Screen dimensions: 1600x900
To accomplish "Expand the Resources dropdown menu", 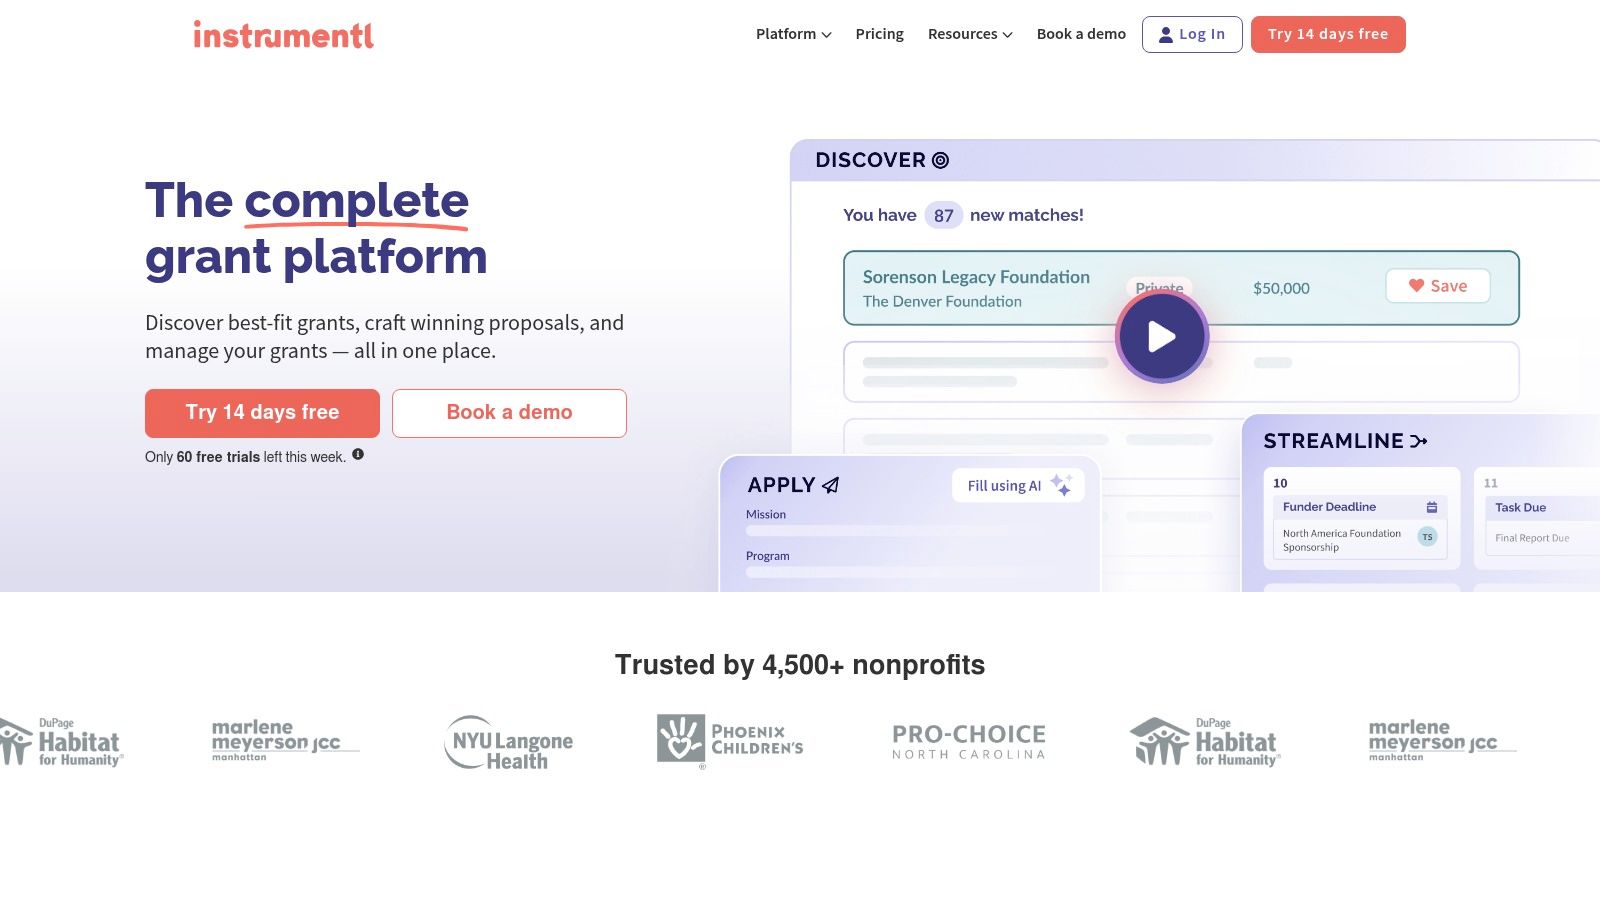I will [x=970, y=34].
